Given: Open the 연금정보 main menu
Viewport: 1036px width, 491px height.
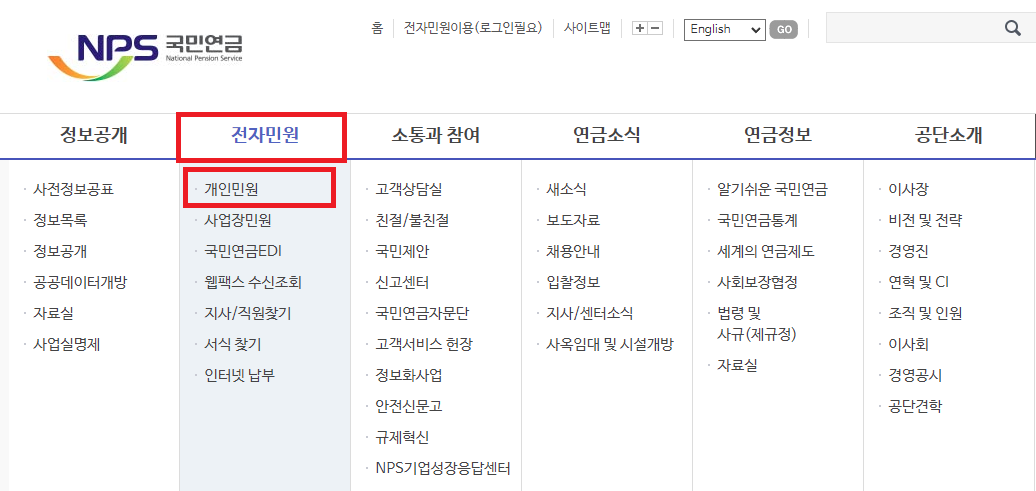Looking at the screenshot, I should (778, 135).
